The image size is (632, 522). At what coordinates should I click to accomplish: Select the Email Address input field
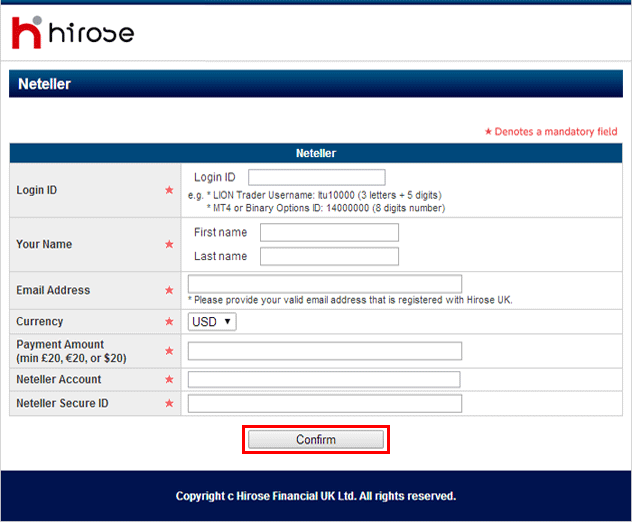pyautogui.click(x=325, y=284)
